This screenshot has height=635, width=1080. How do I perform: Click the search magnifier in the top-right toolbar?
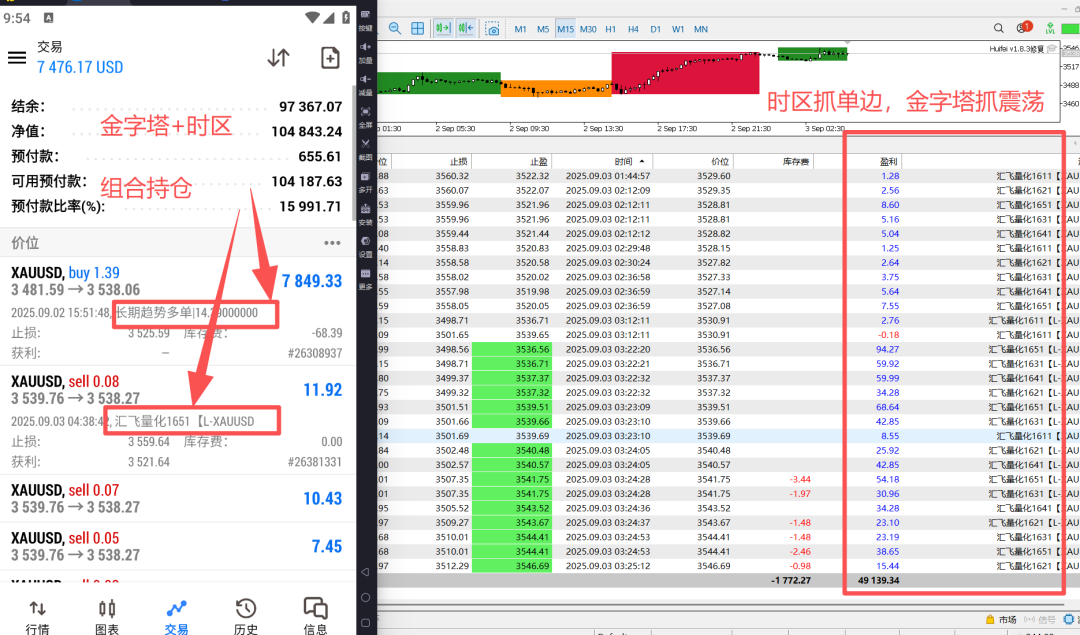(x=997, y=29)
